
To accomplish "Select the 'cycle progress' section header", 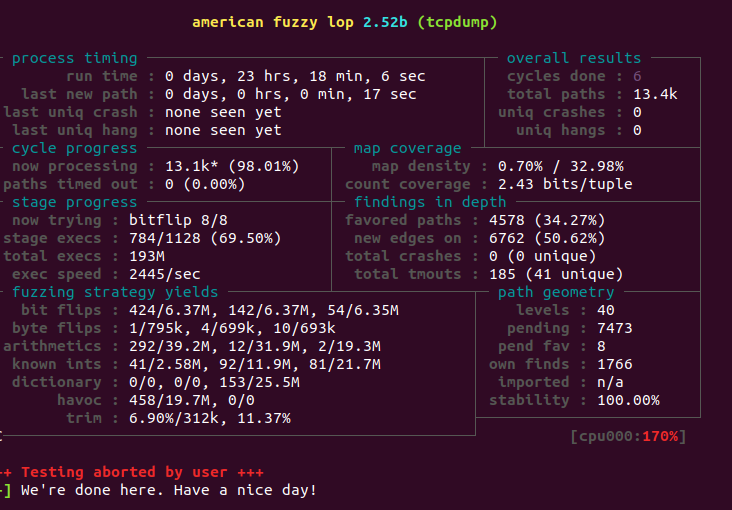I will coord(74,148).
